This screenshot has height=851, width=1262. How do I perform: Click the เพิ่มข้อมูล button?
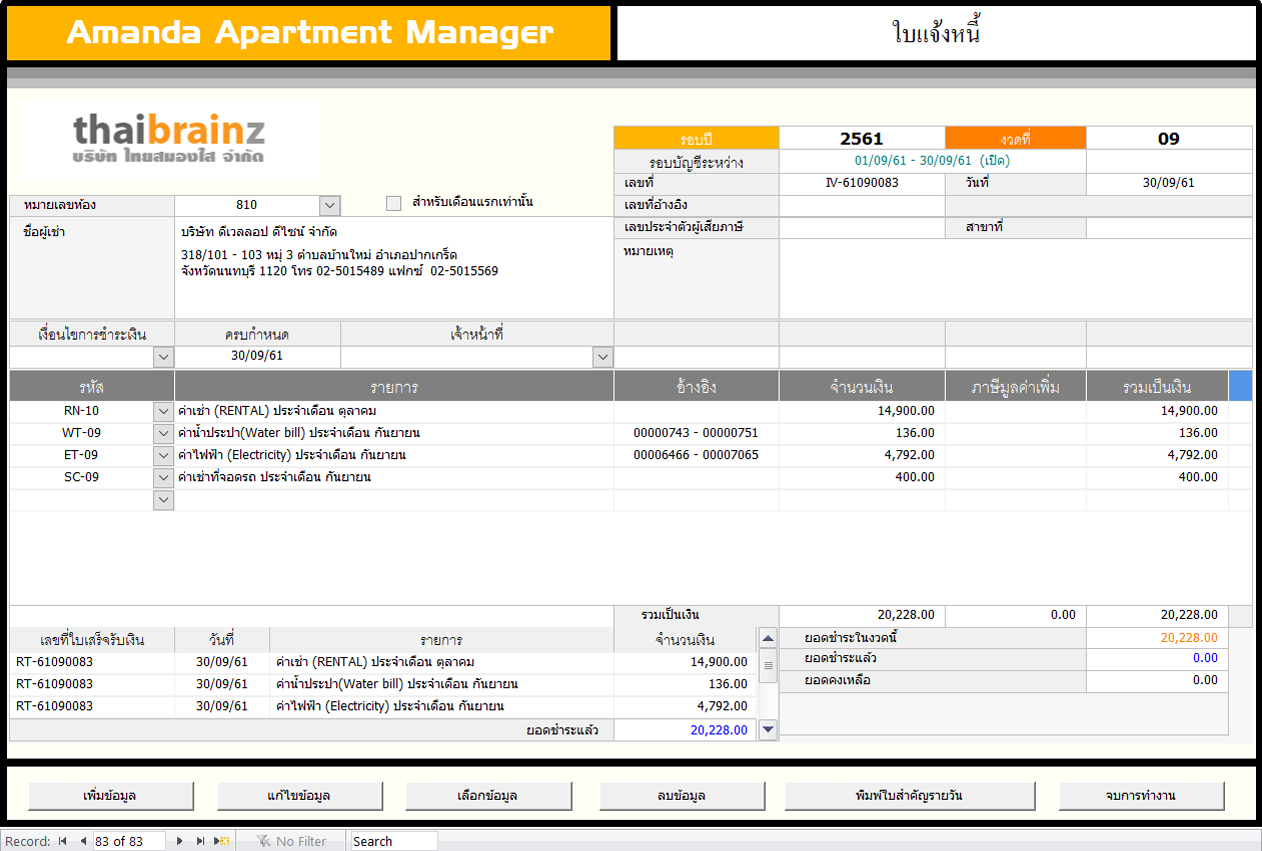tap(110, 796)
